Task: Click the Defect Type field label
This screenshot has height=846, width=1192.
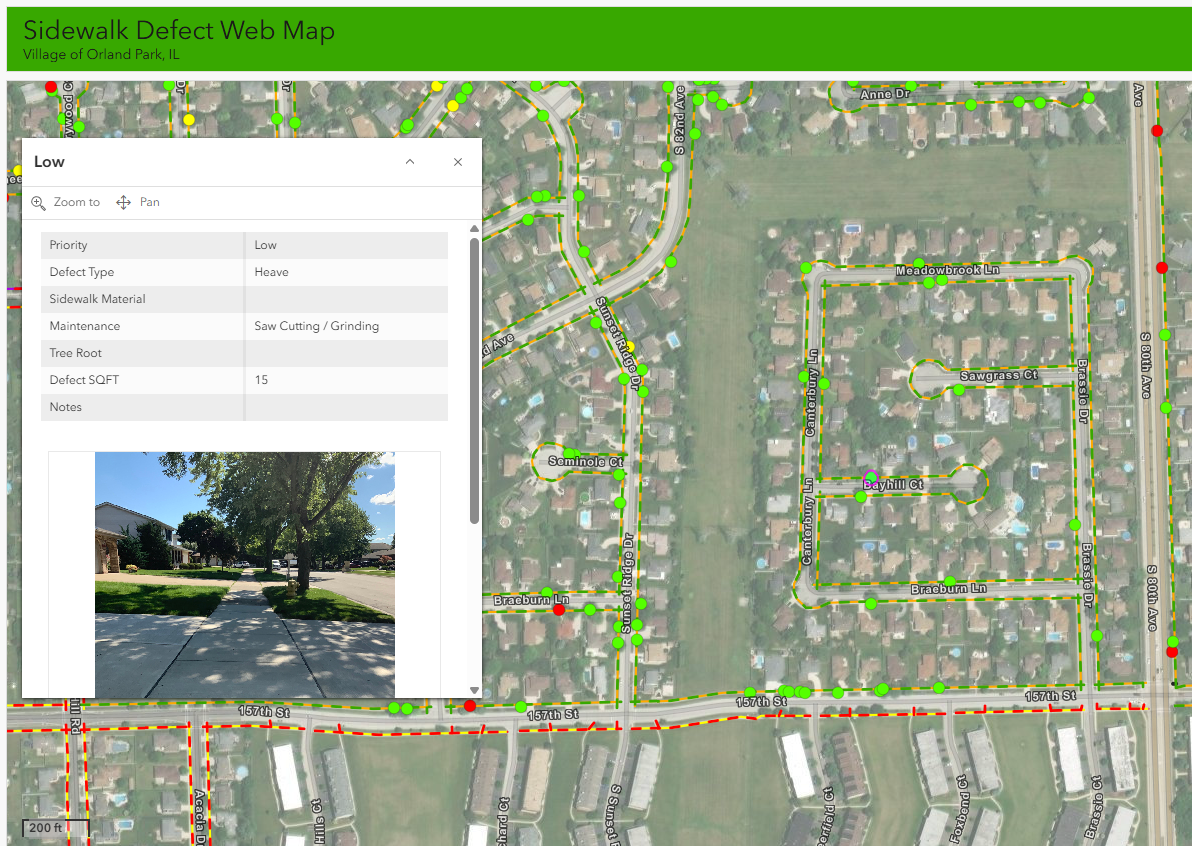Action: click(x=81, y=272)
